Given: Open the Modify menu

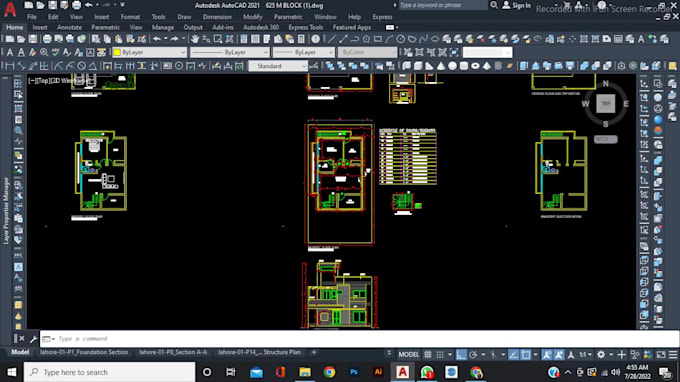Looking at the screenshot, I should tap(252, 17).
